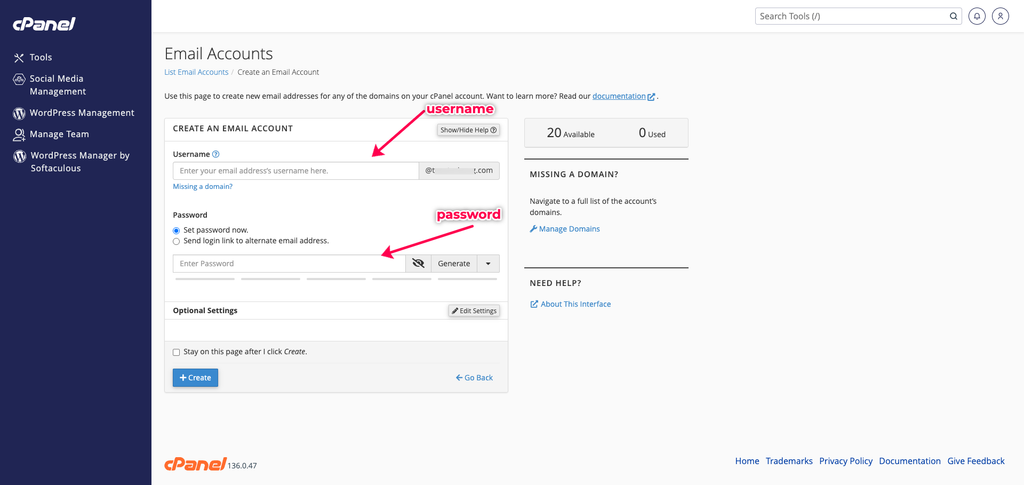
Task: Click the WordPress Manager by Softaculous icon
Action: [19, 156]
